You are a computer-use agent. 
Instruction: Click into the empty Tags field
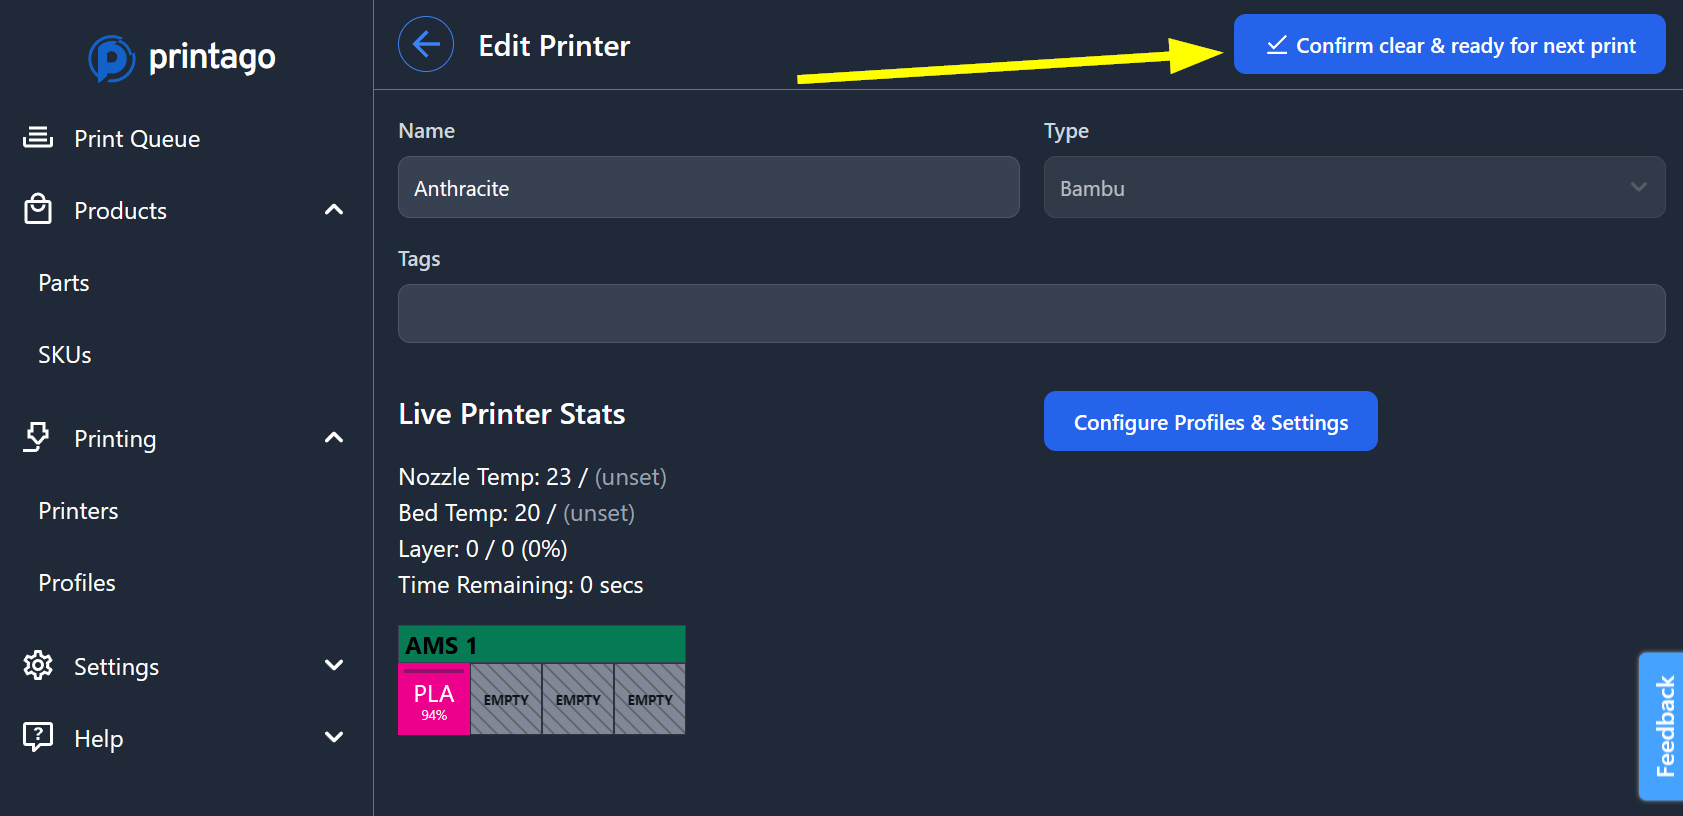coord(1032,313)
